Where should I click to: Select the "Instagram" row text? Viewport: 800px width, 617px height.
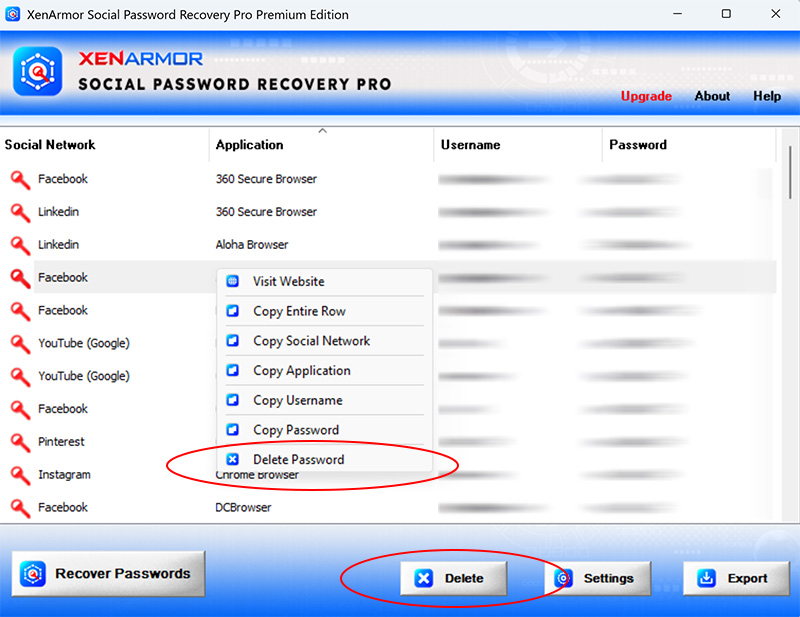tap(64, 475)
